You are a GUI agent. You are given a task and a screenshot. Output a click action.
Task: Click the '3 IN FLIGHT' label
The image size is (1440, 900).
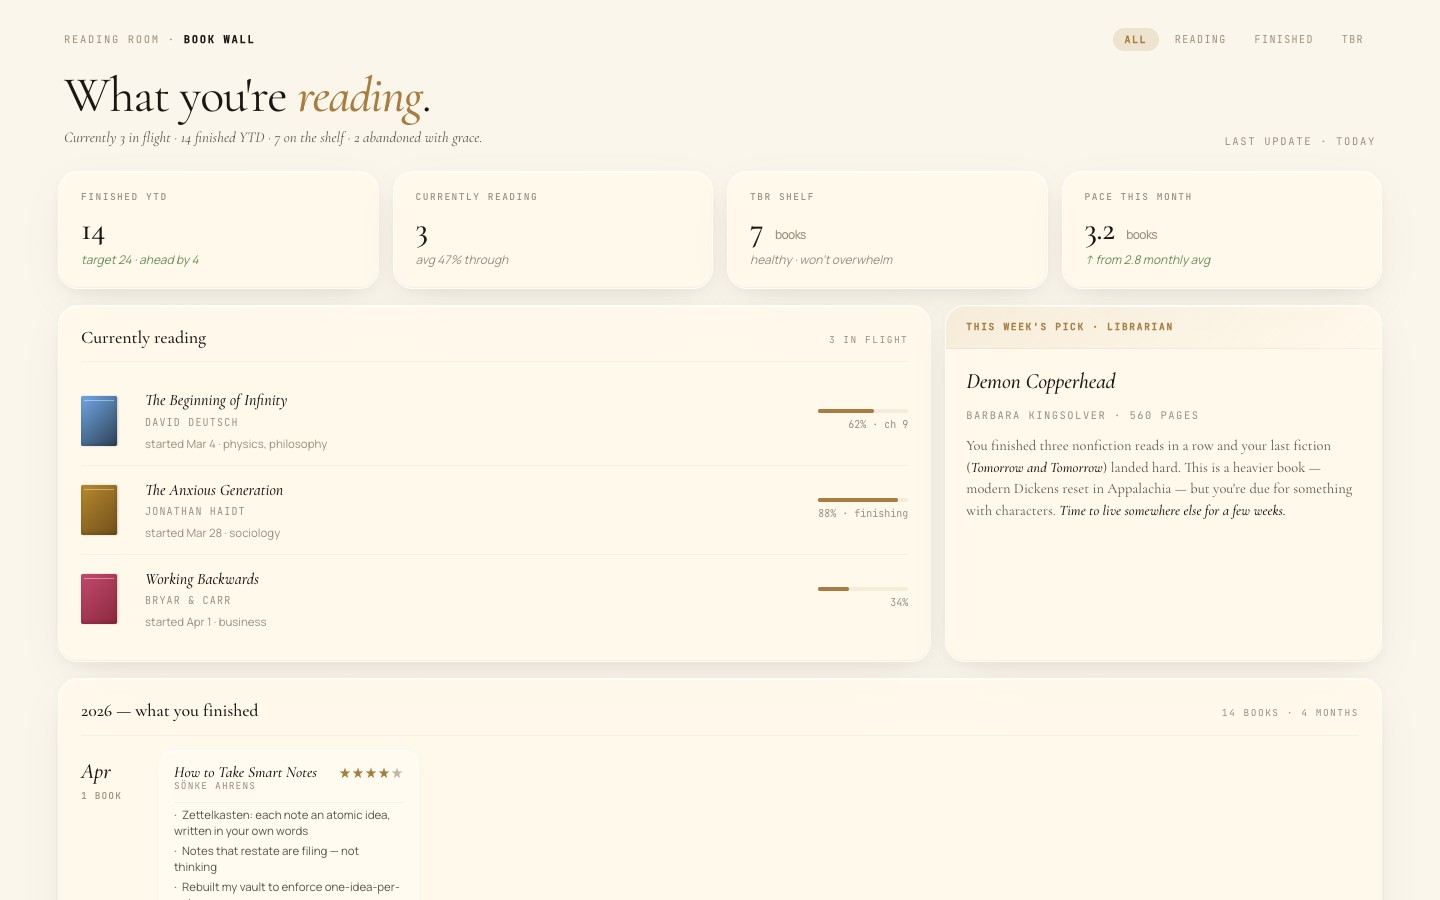[868, 340]
